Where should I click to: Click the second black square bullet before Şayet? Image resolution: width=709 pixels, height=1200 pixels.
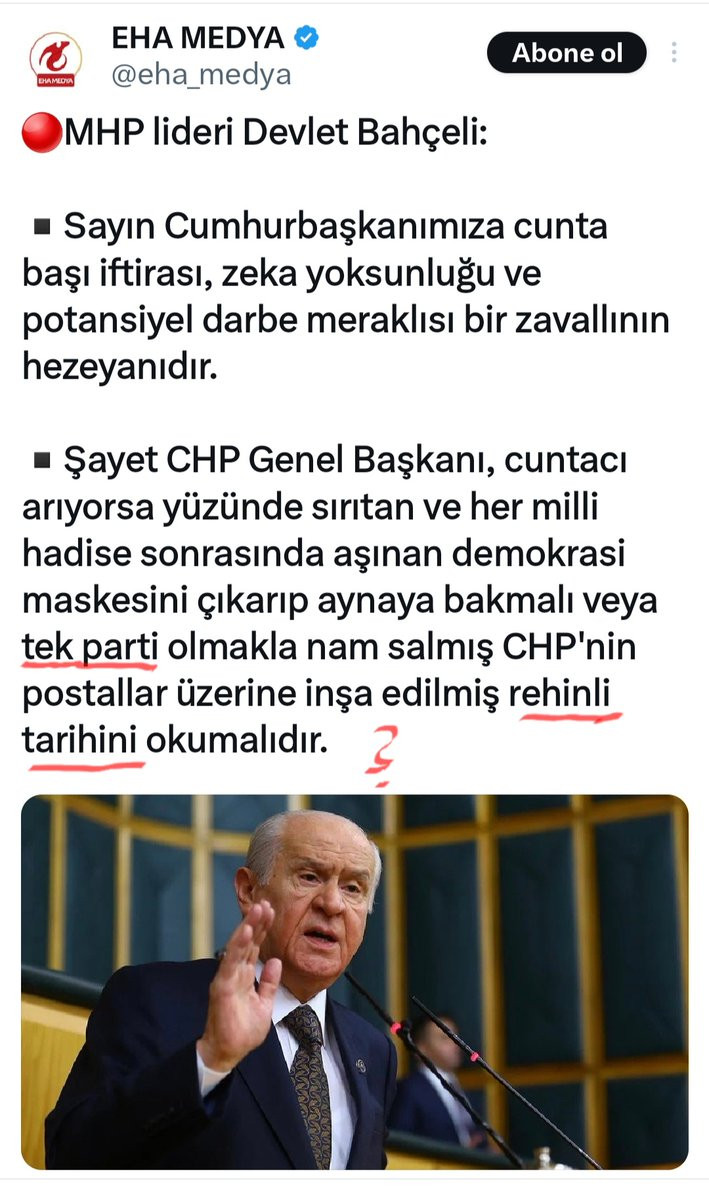tap(42, 462)
